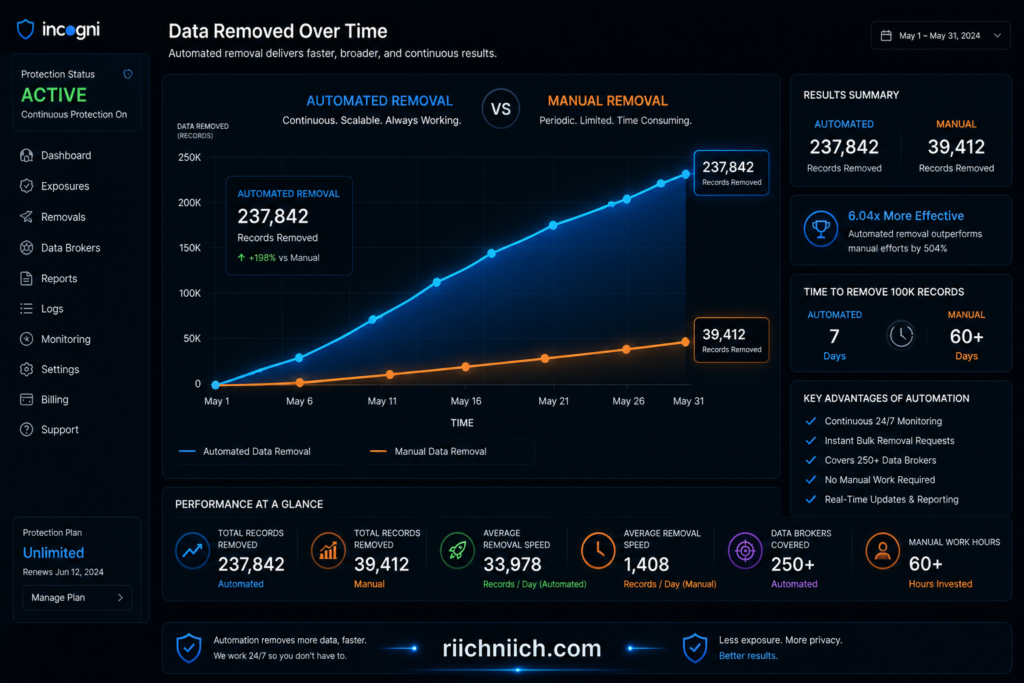Click the Automated Removal tooltip card in chart

[289, 225]
